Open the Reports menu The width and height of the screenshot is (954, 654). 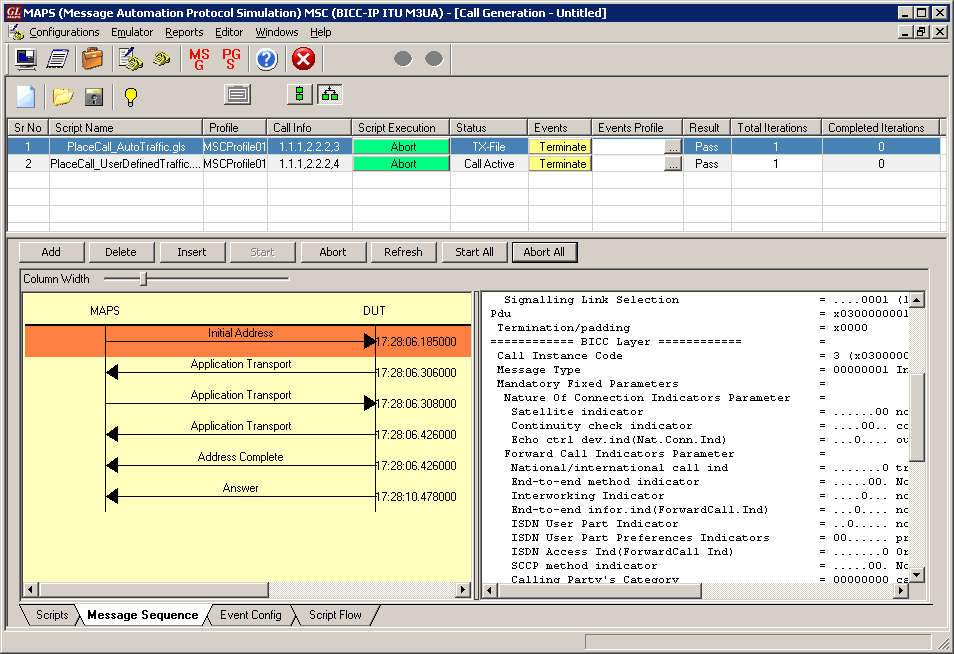(184, 32)
